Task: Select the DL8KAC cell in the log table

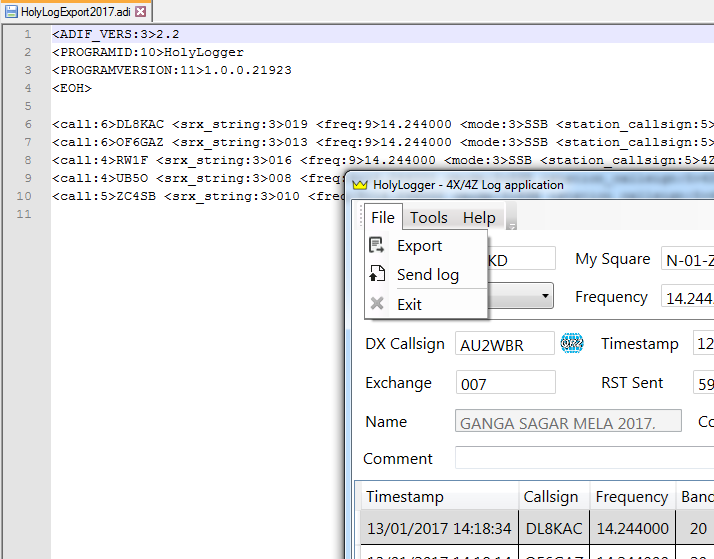Action: 554,528
